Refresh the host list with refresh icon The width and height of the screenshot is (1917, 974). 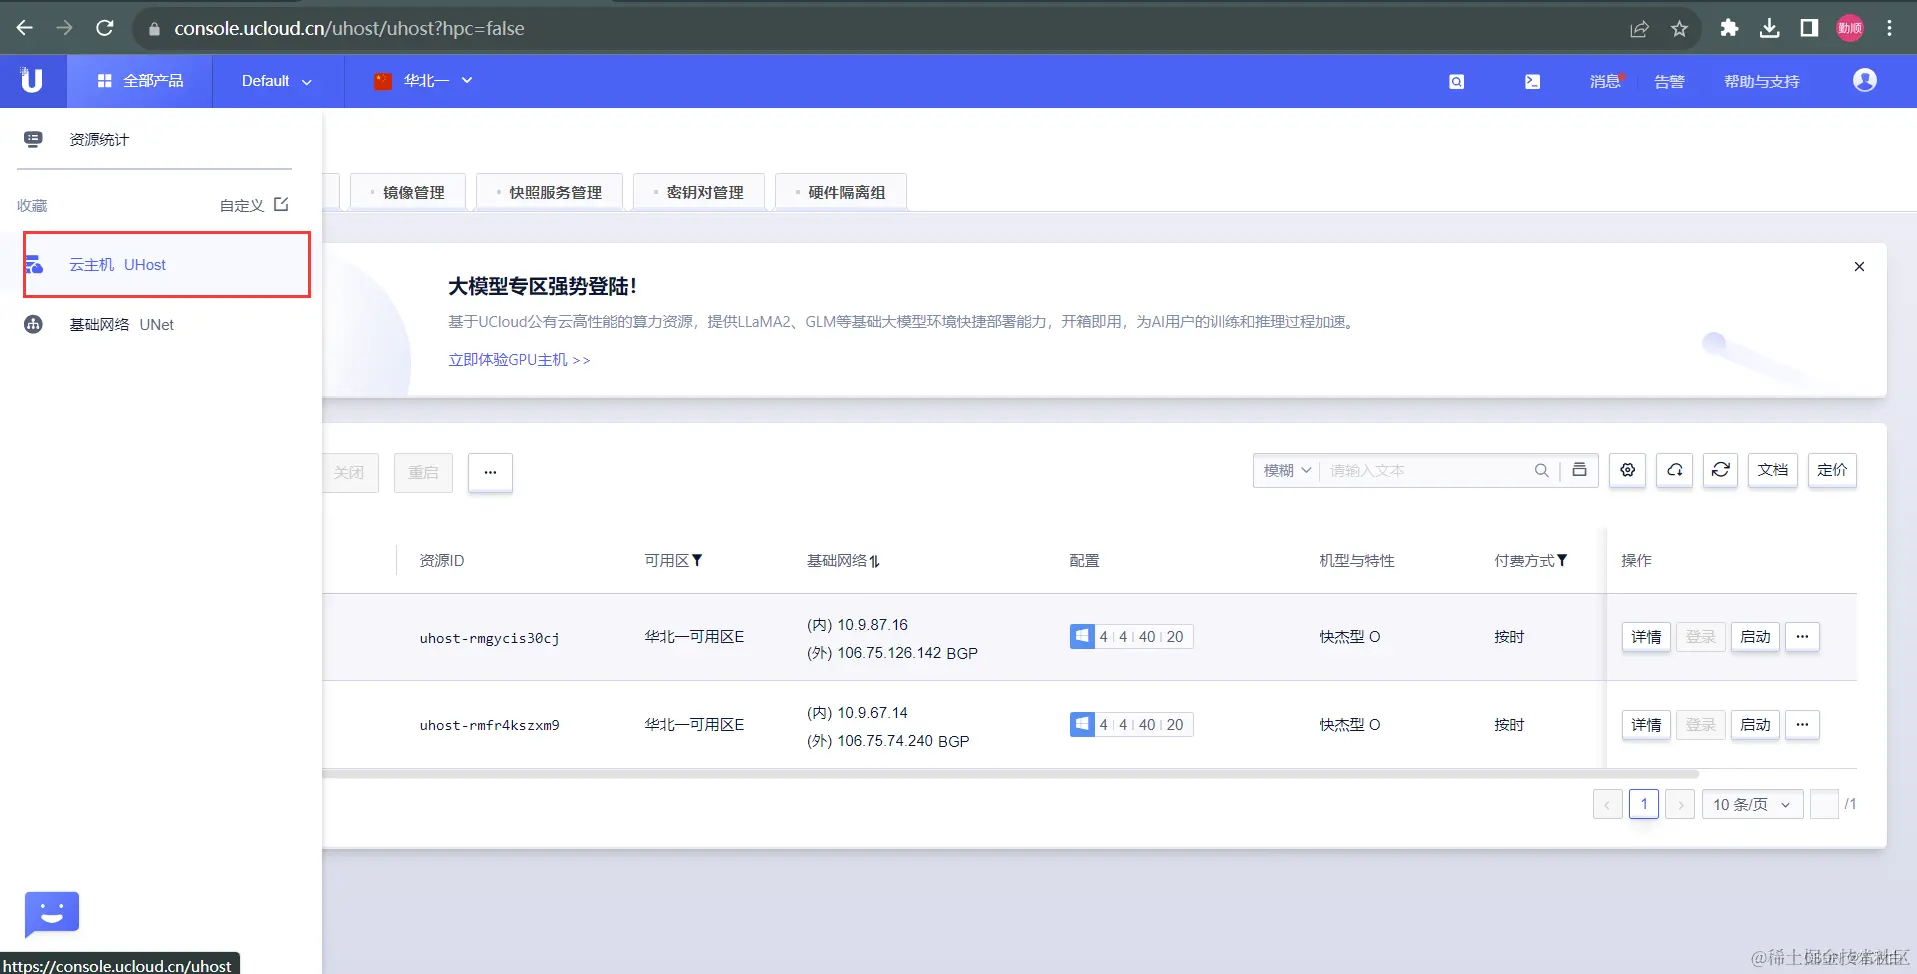point(1720,470)
